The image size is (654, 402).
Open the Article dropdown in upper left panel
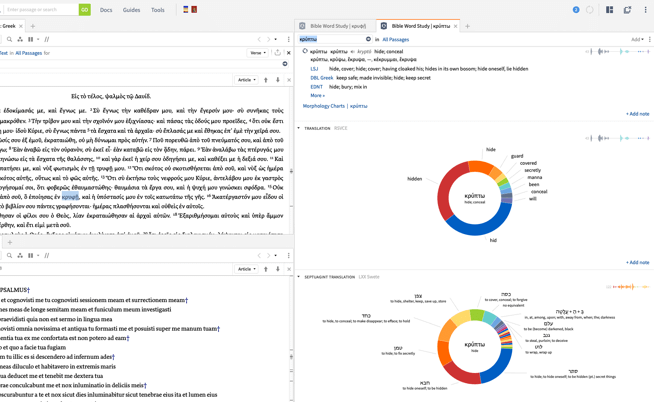(x=247, y=80)
